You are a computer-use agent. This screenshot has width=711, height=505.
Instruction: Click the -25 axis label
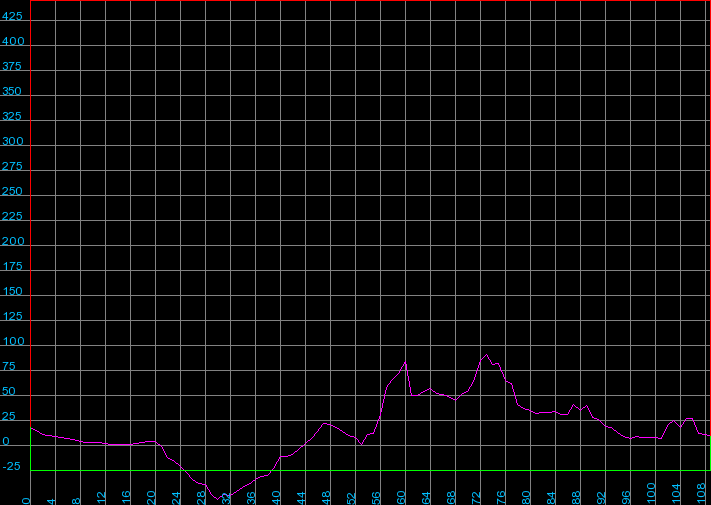(11, 466)
